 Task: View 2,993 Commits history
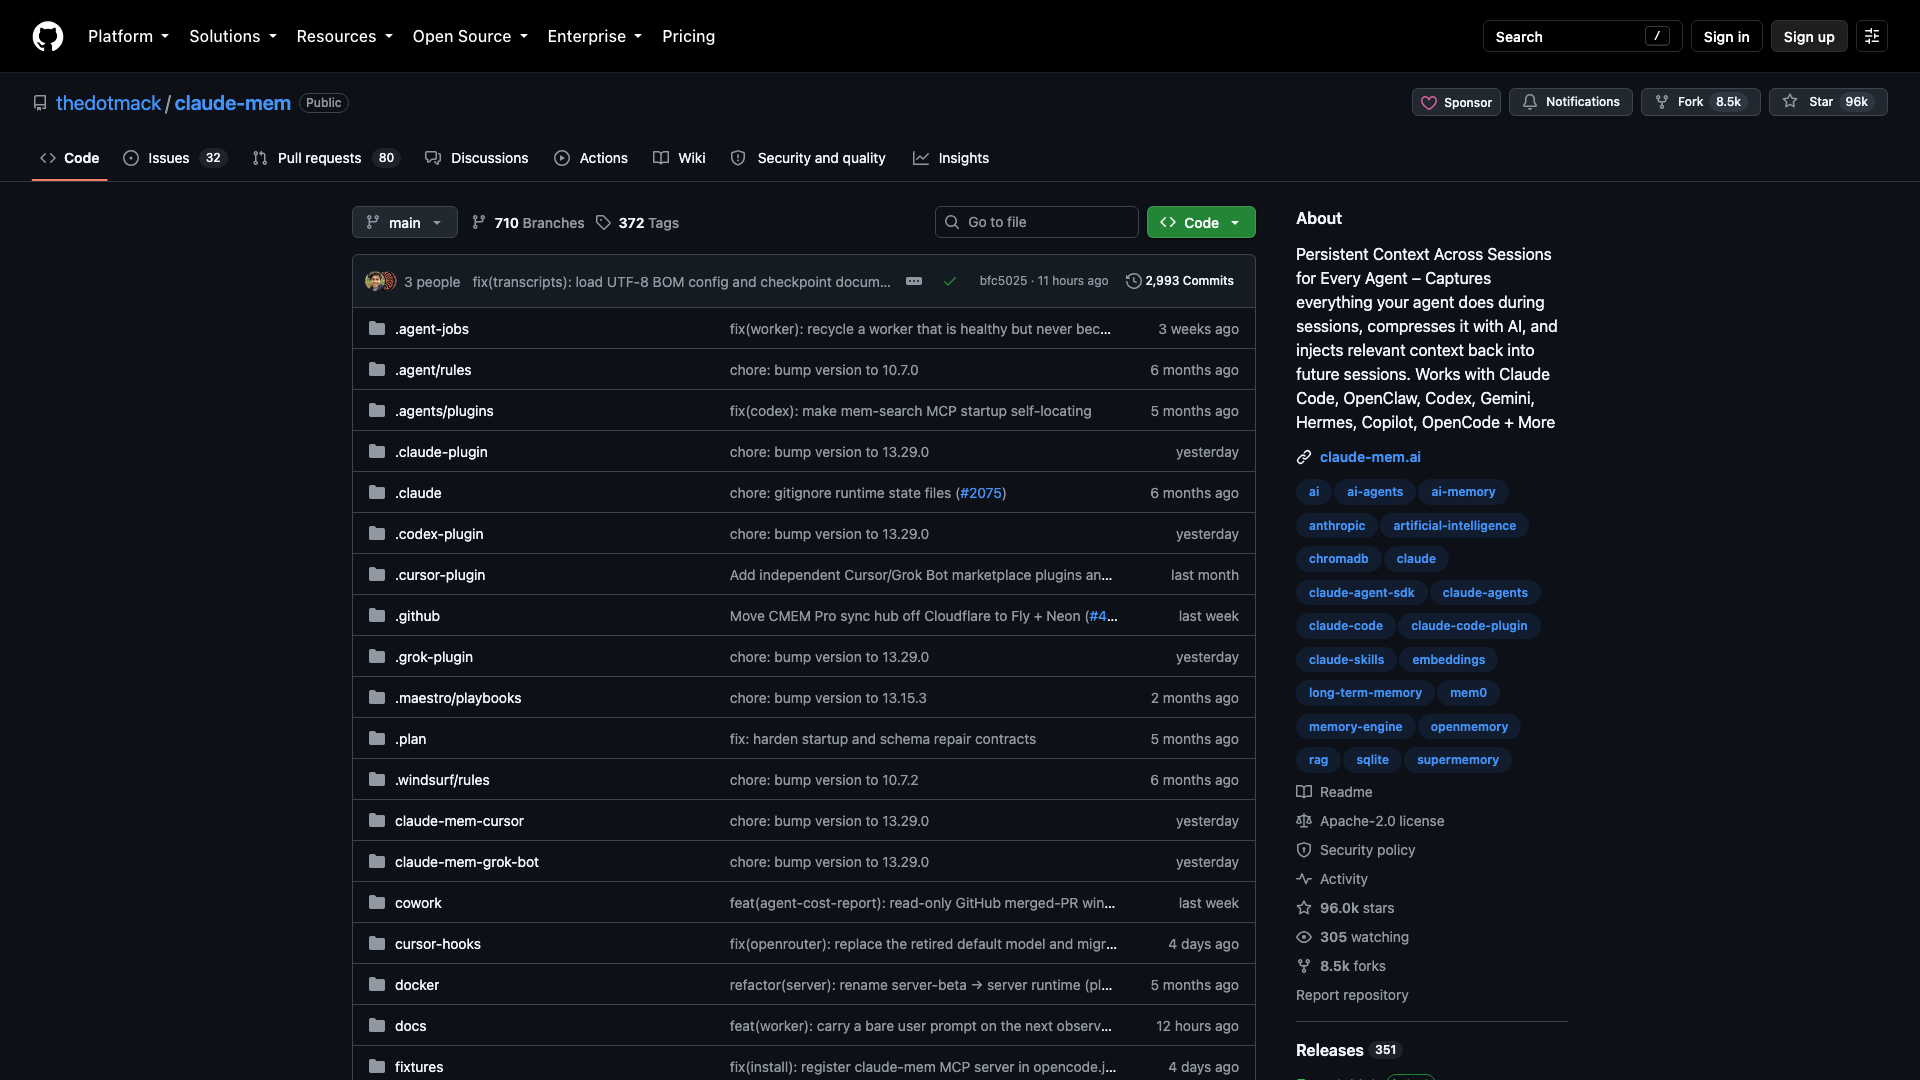(x=1180, y=281)
